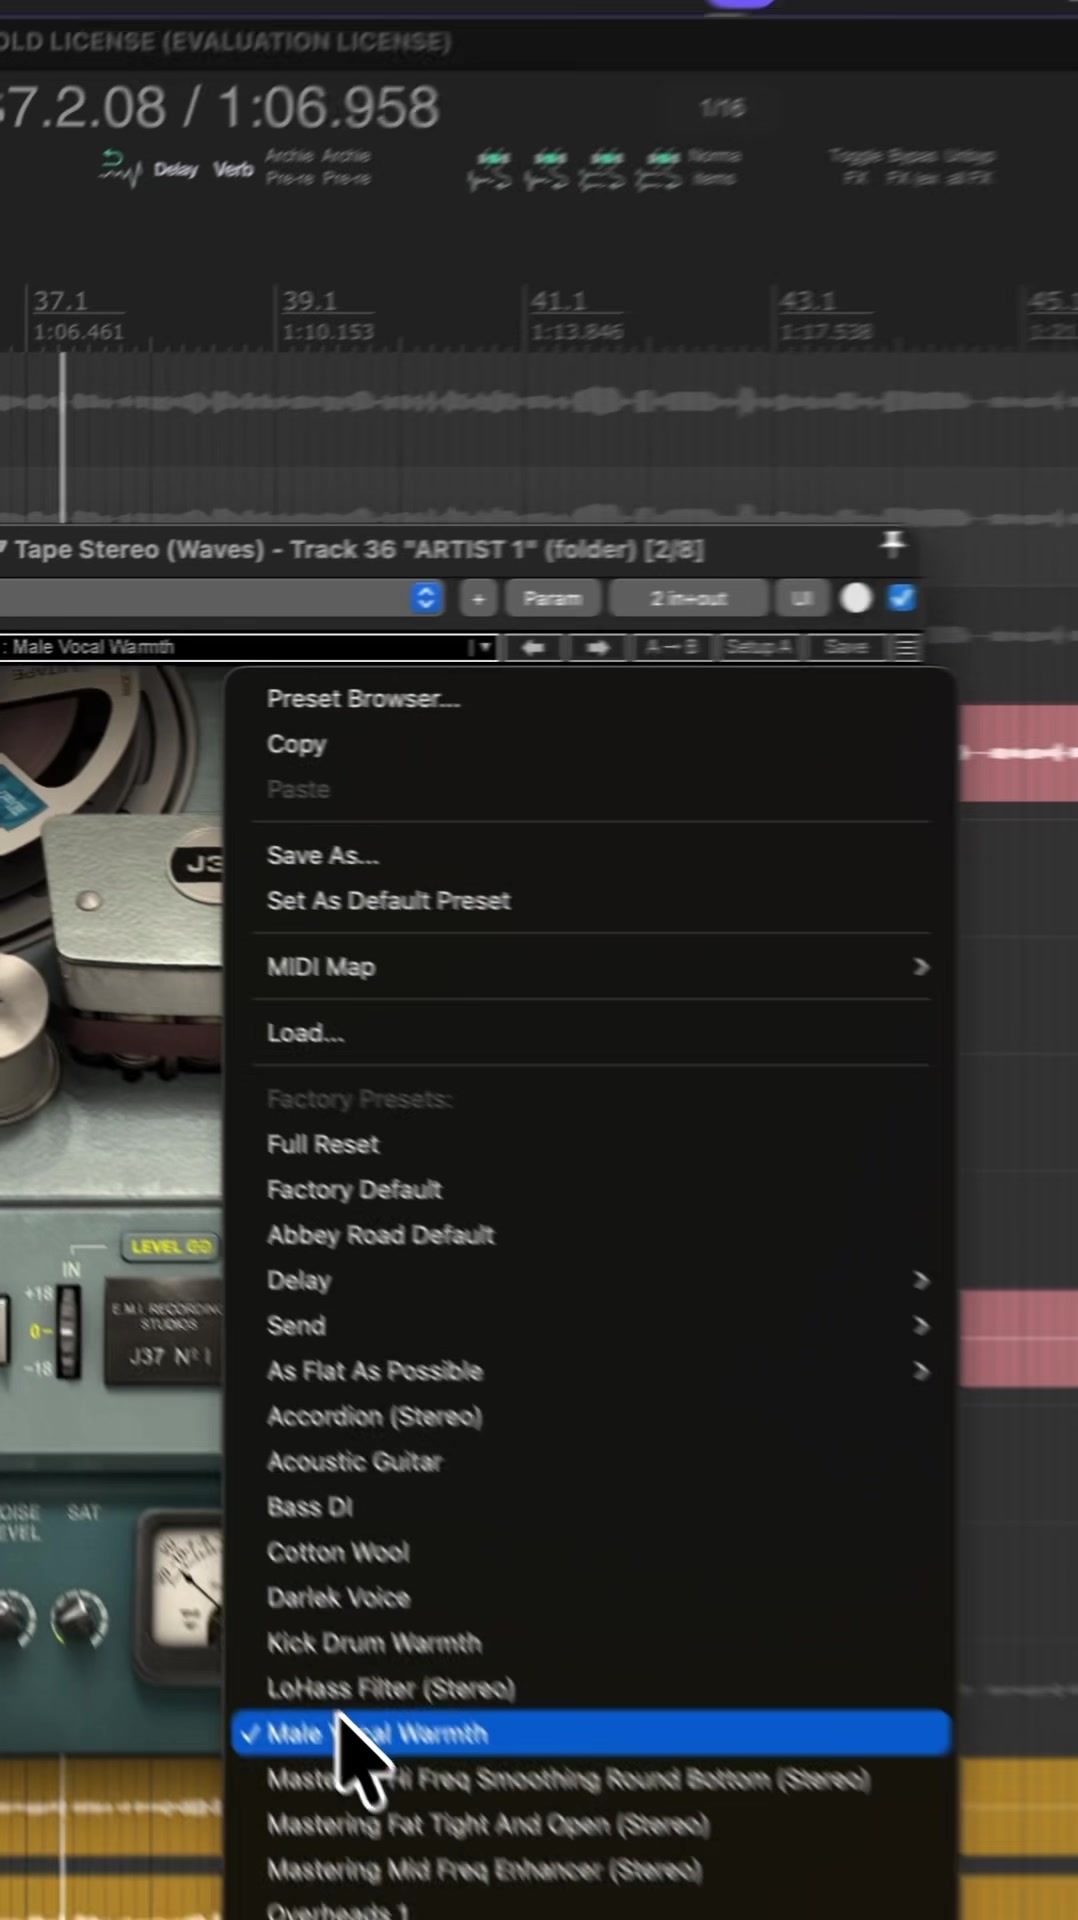
Task: Click the 41.1 timeline ruler marker
Action: pos(558,300)
